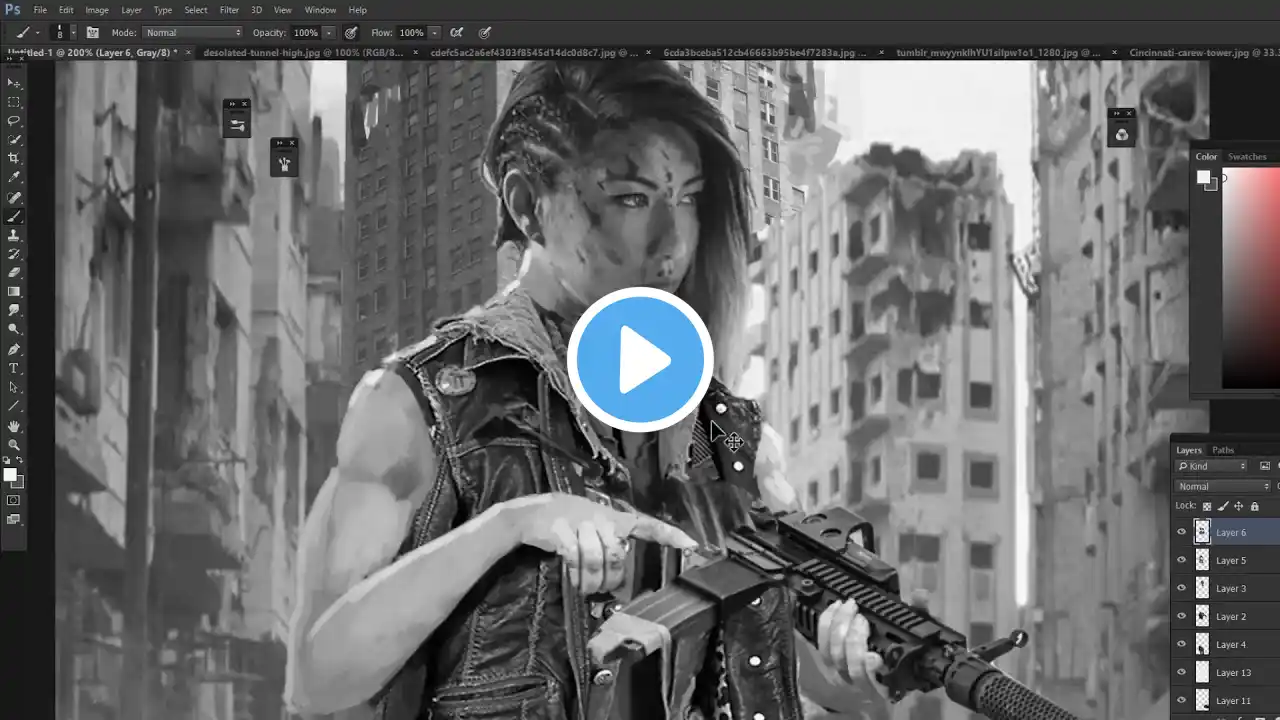Select the Hand tool

pos(14,427)
